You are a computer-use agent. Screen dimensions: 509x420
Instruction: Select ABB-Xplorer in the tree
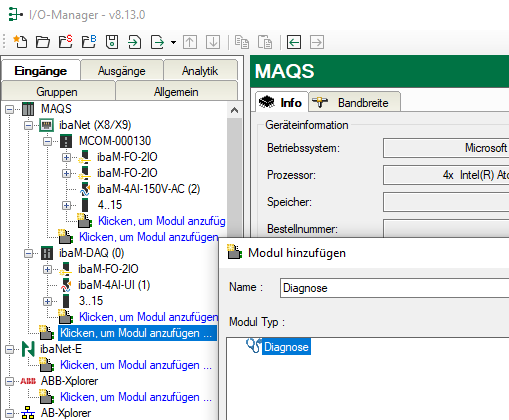[x=69, y=381]
